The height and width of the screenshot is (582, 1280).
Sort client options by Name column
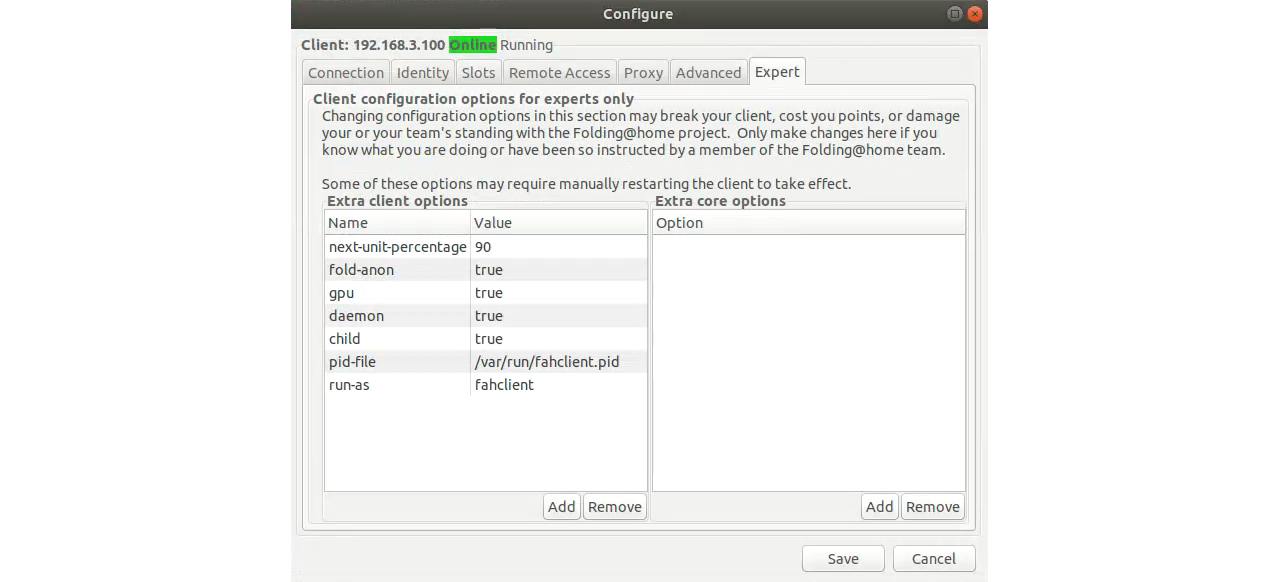tap(397, 223)
